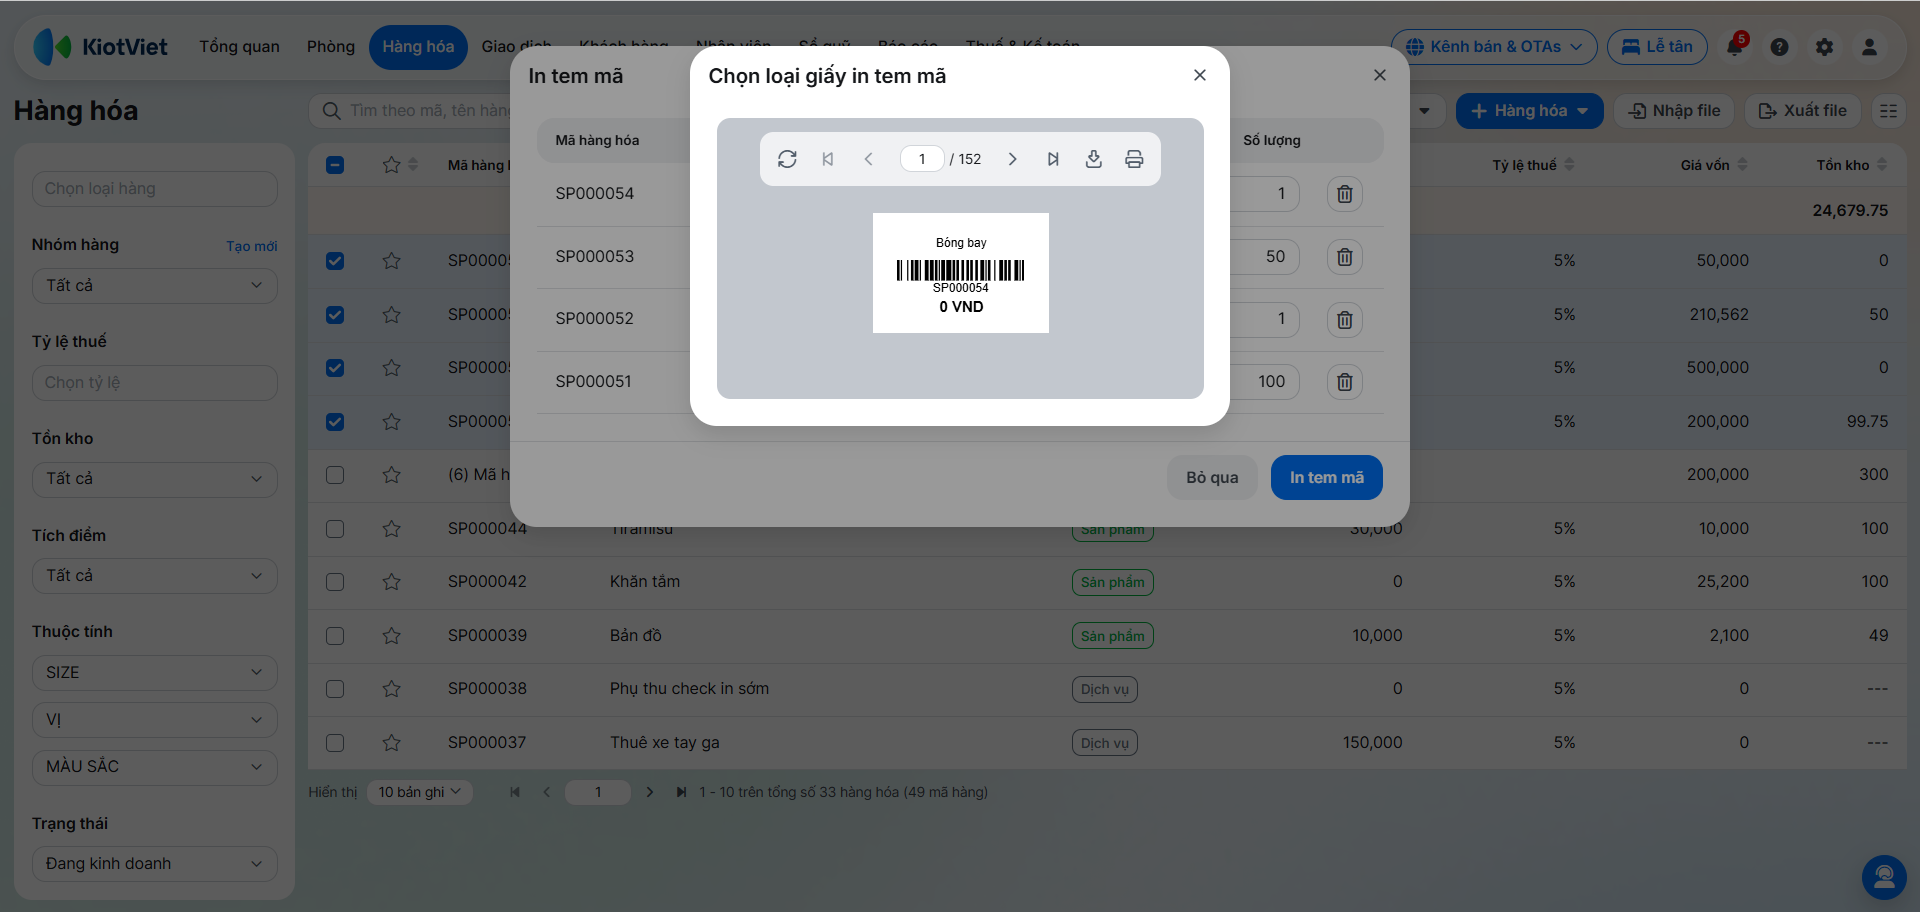Open the Lễ tân reception button
The image size is (1920, 912).
(x=1657, y=47)
